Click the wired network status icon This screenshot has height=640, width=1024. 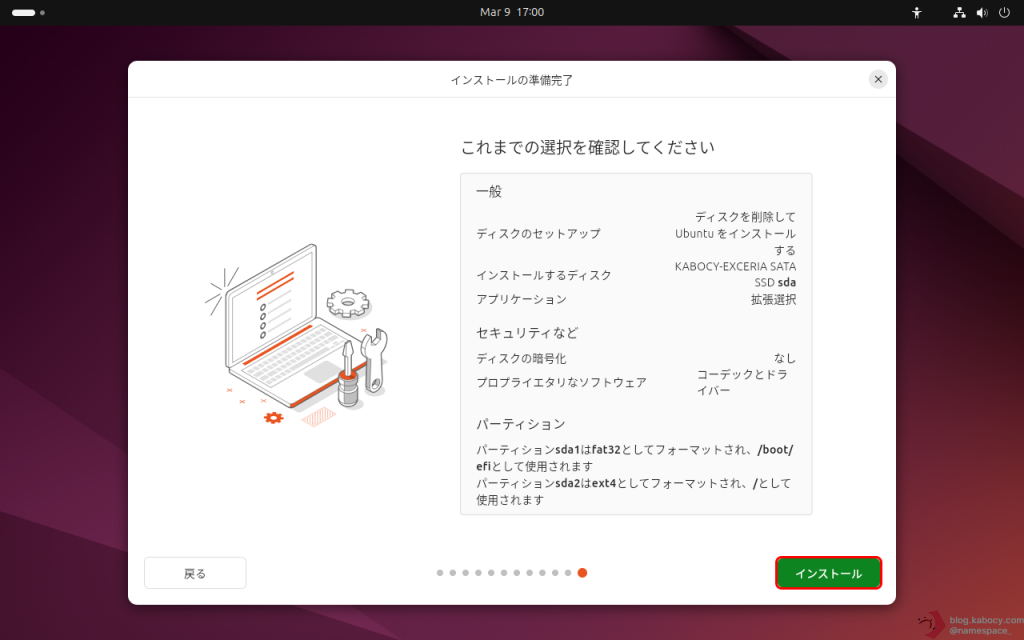click(x=959, y=13)
